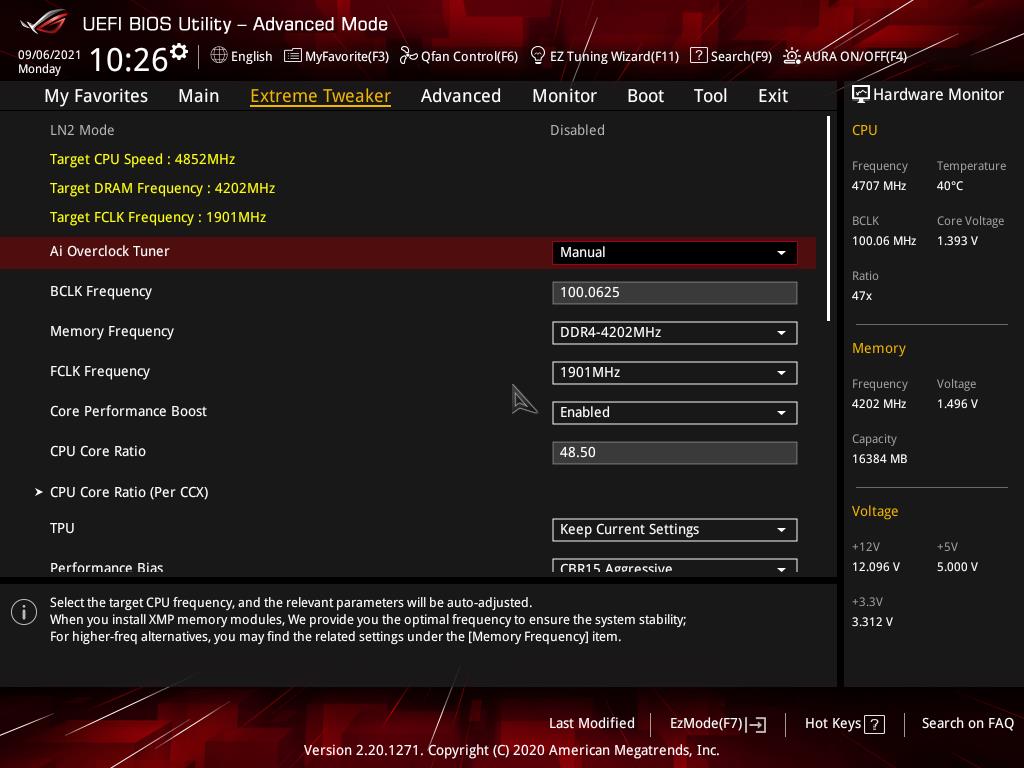
Task: Click the 3.312 V reading
Action: coord(872,621)
